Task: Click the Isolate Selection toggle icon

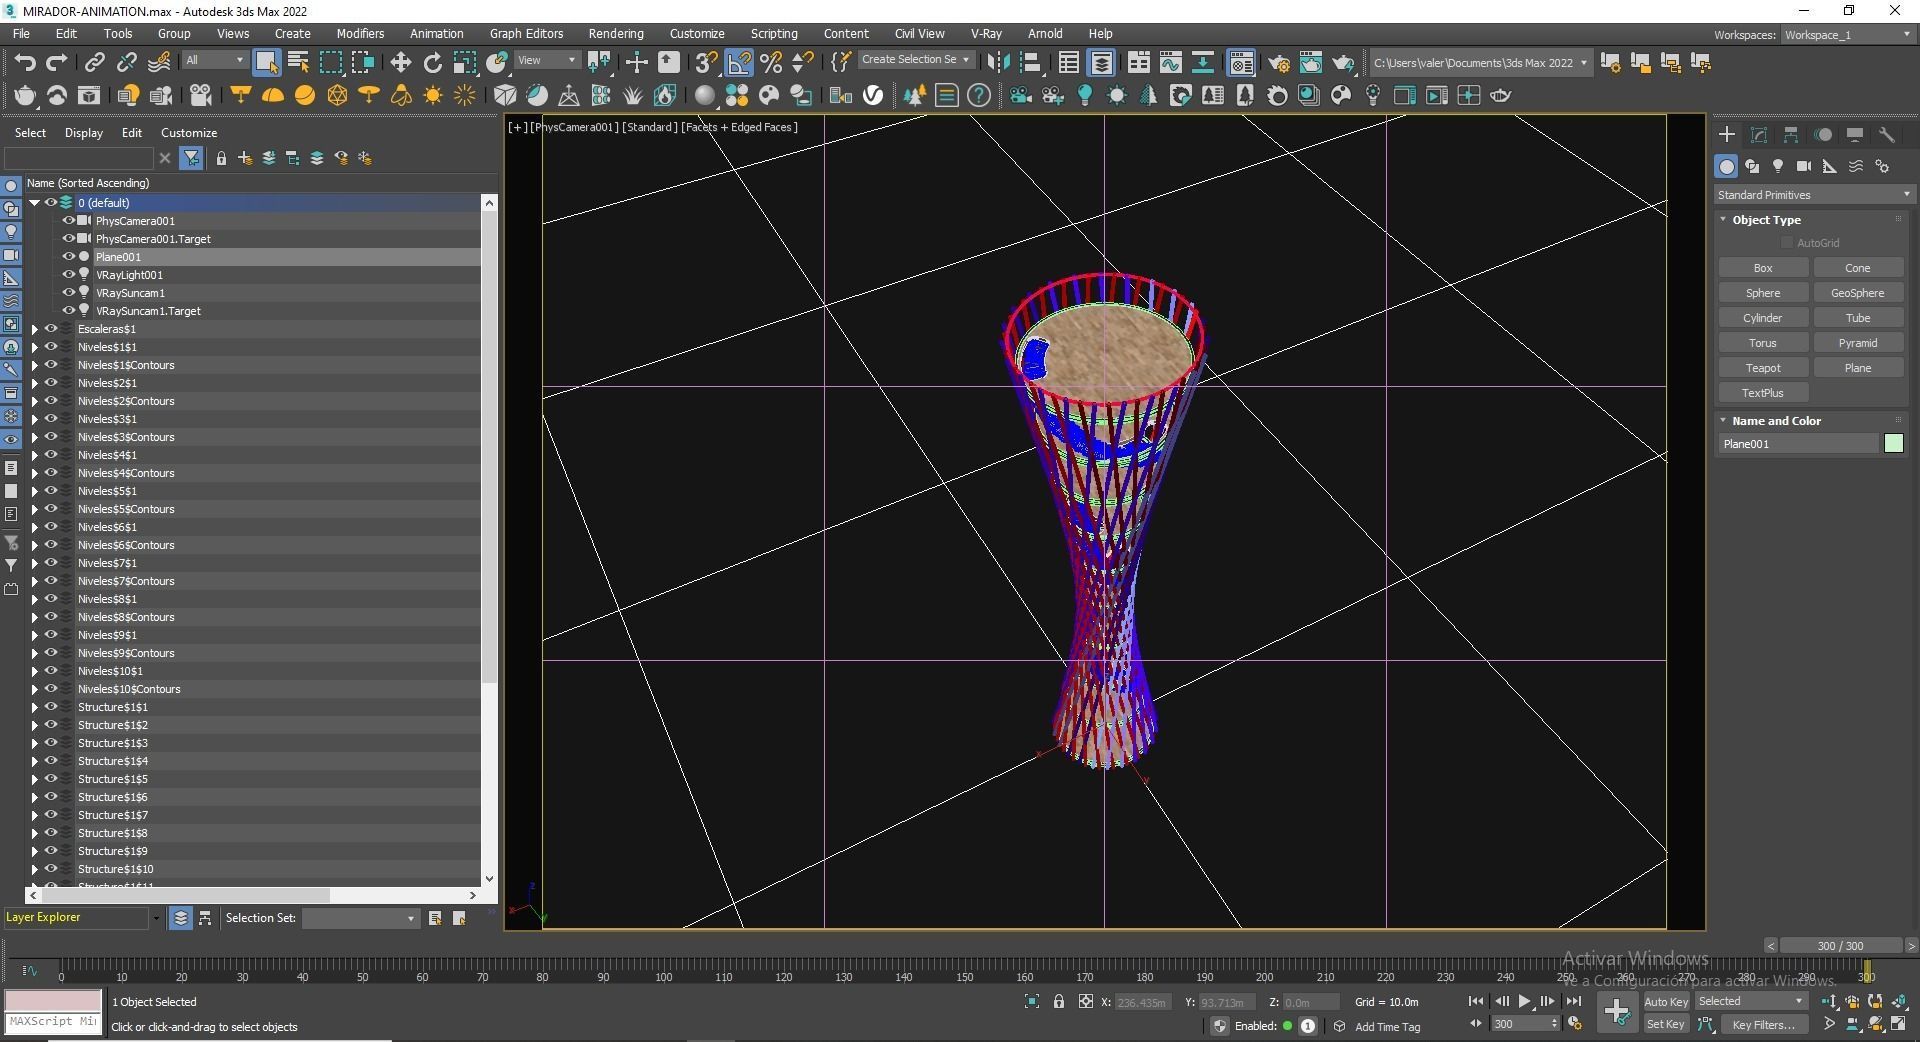Action: pyautogui.click(x=1032, y=1001)
